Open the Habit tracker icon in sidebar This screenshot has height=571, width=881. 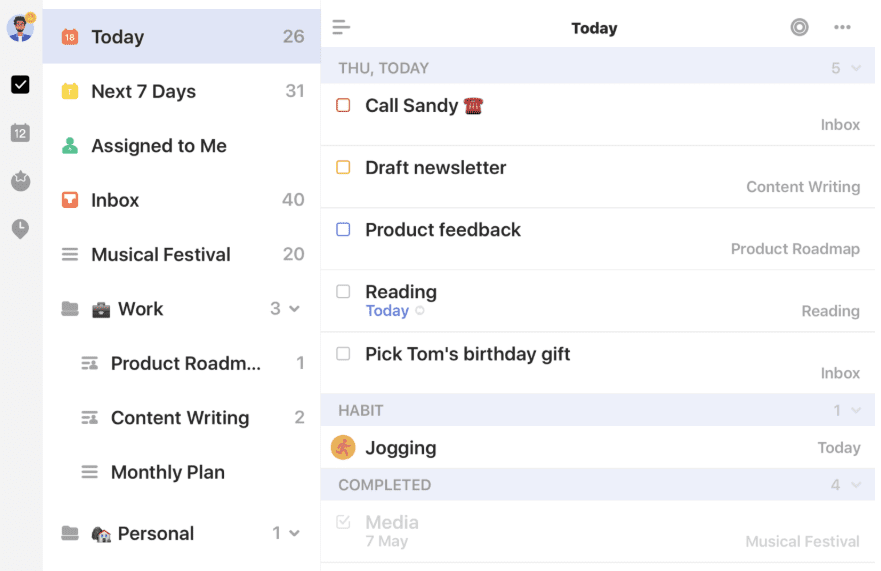20,181
